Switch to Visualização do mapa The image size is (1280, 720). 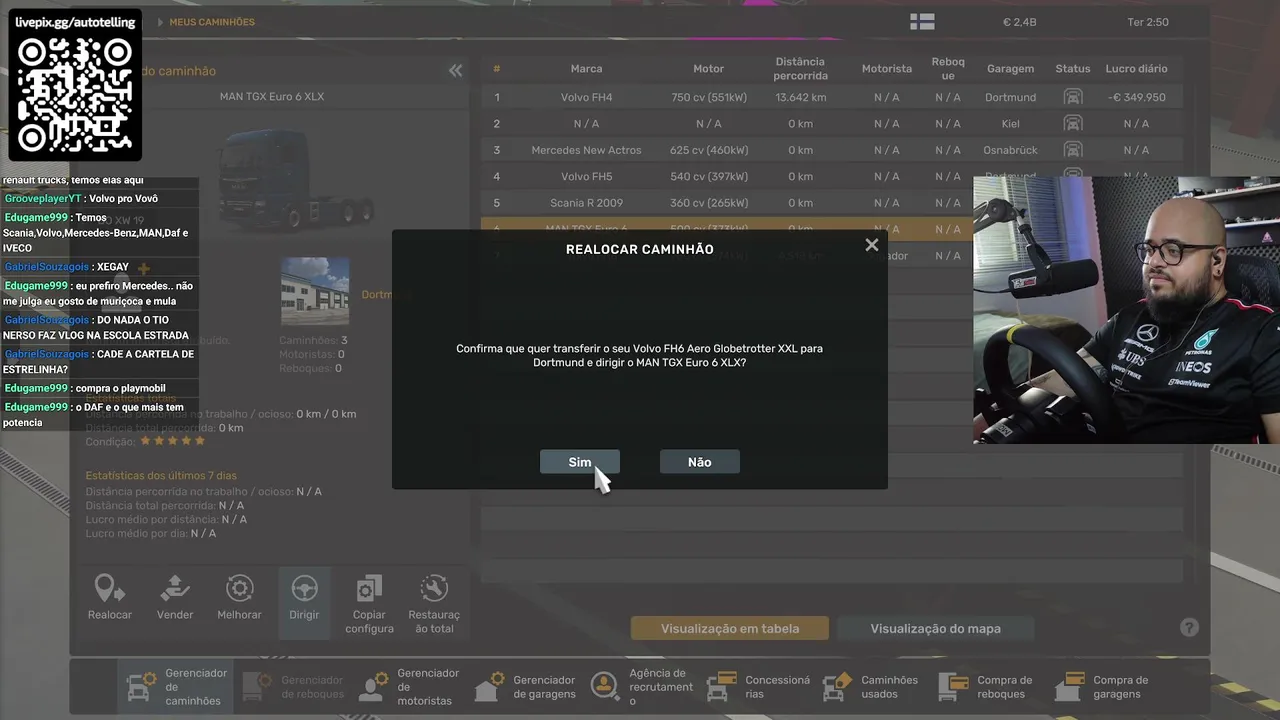tap(935, 629)
